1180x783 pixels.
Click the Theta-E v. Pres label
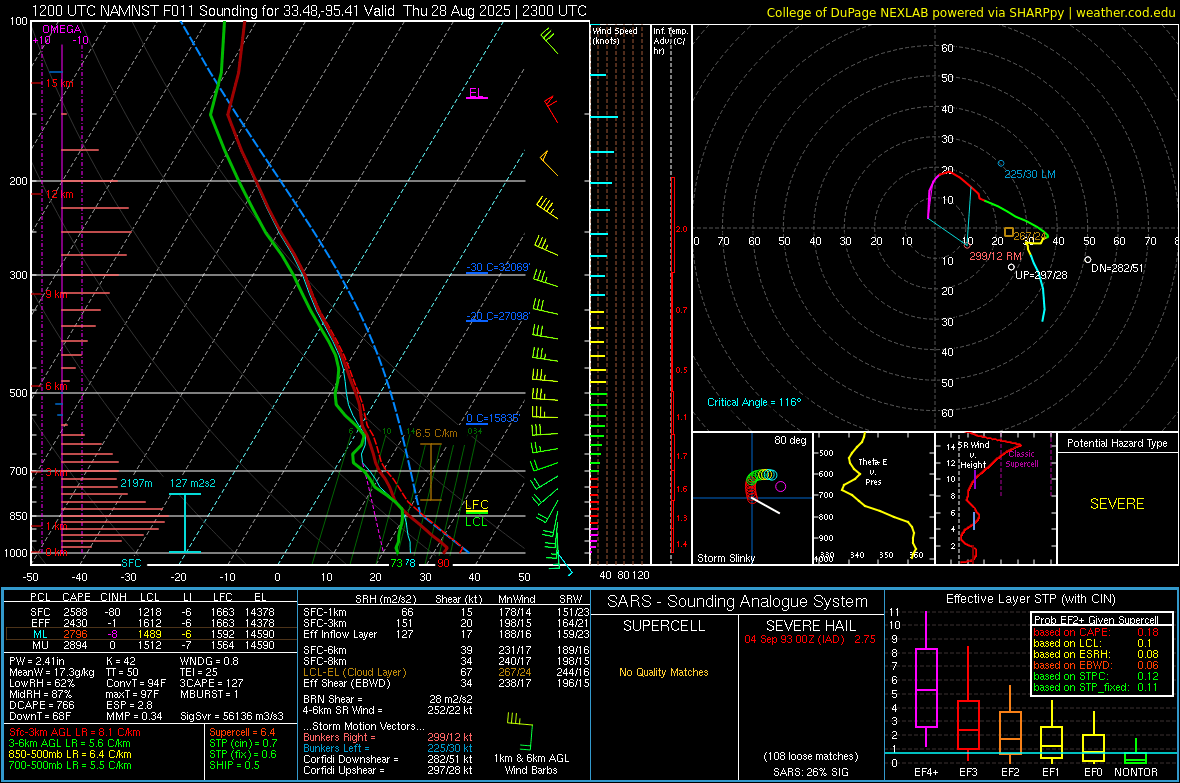[873, 471]
